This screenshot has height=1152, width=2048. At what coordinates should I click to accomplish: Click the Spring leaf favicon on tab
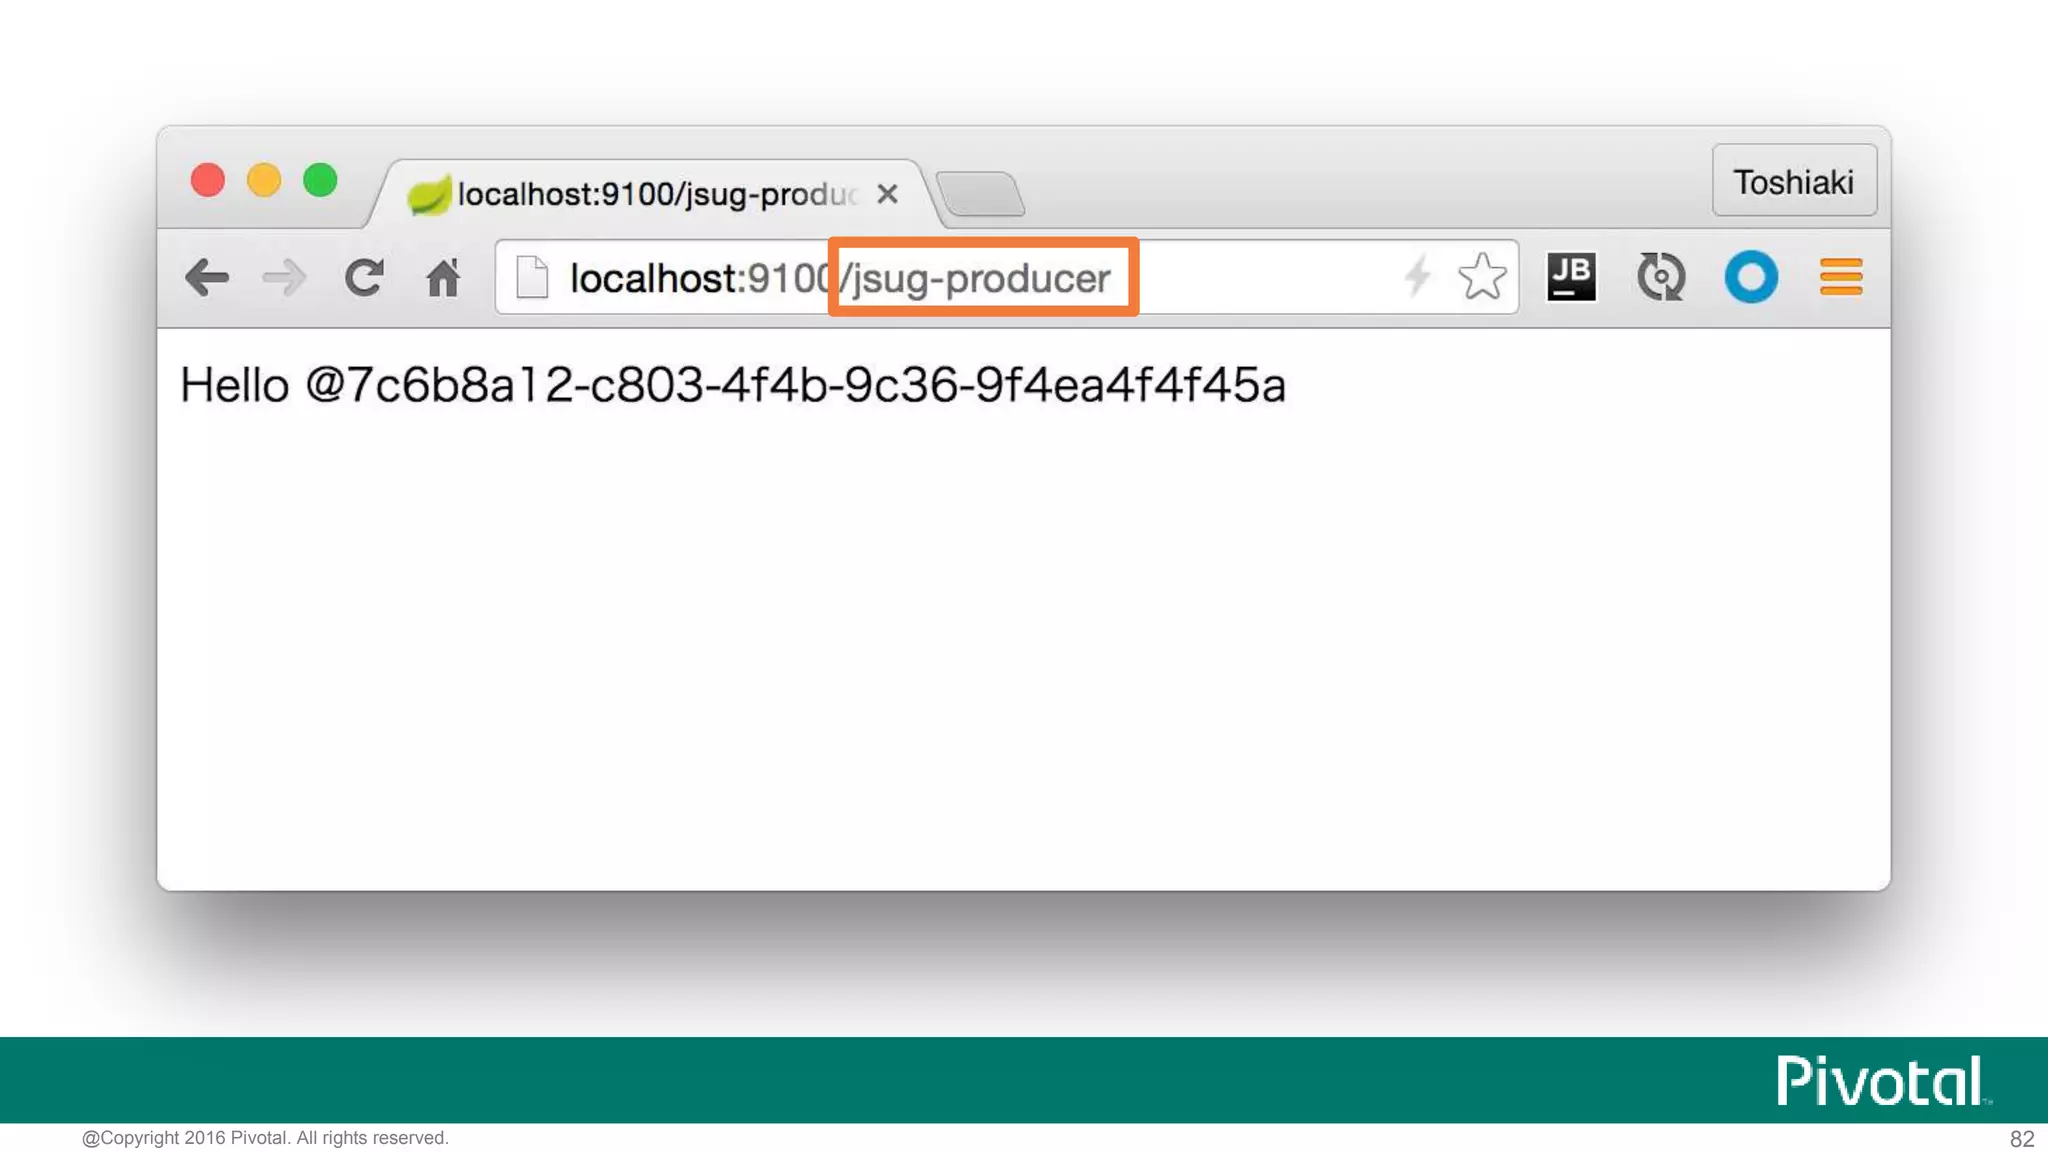click(428, 194)
